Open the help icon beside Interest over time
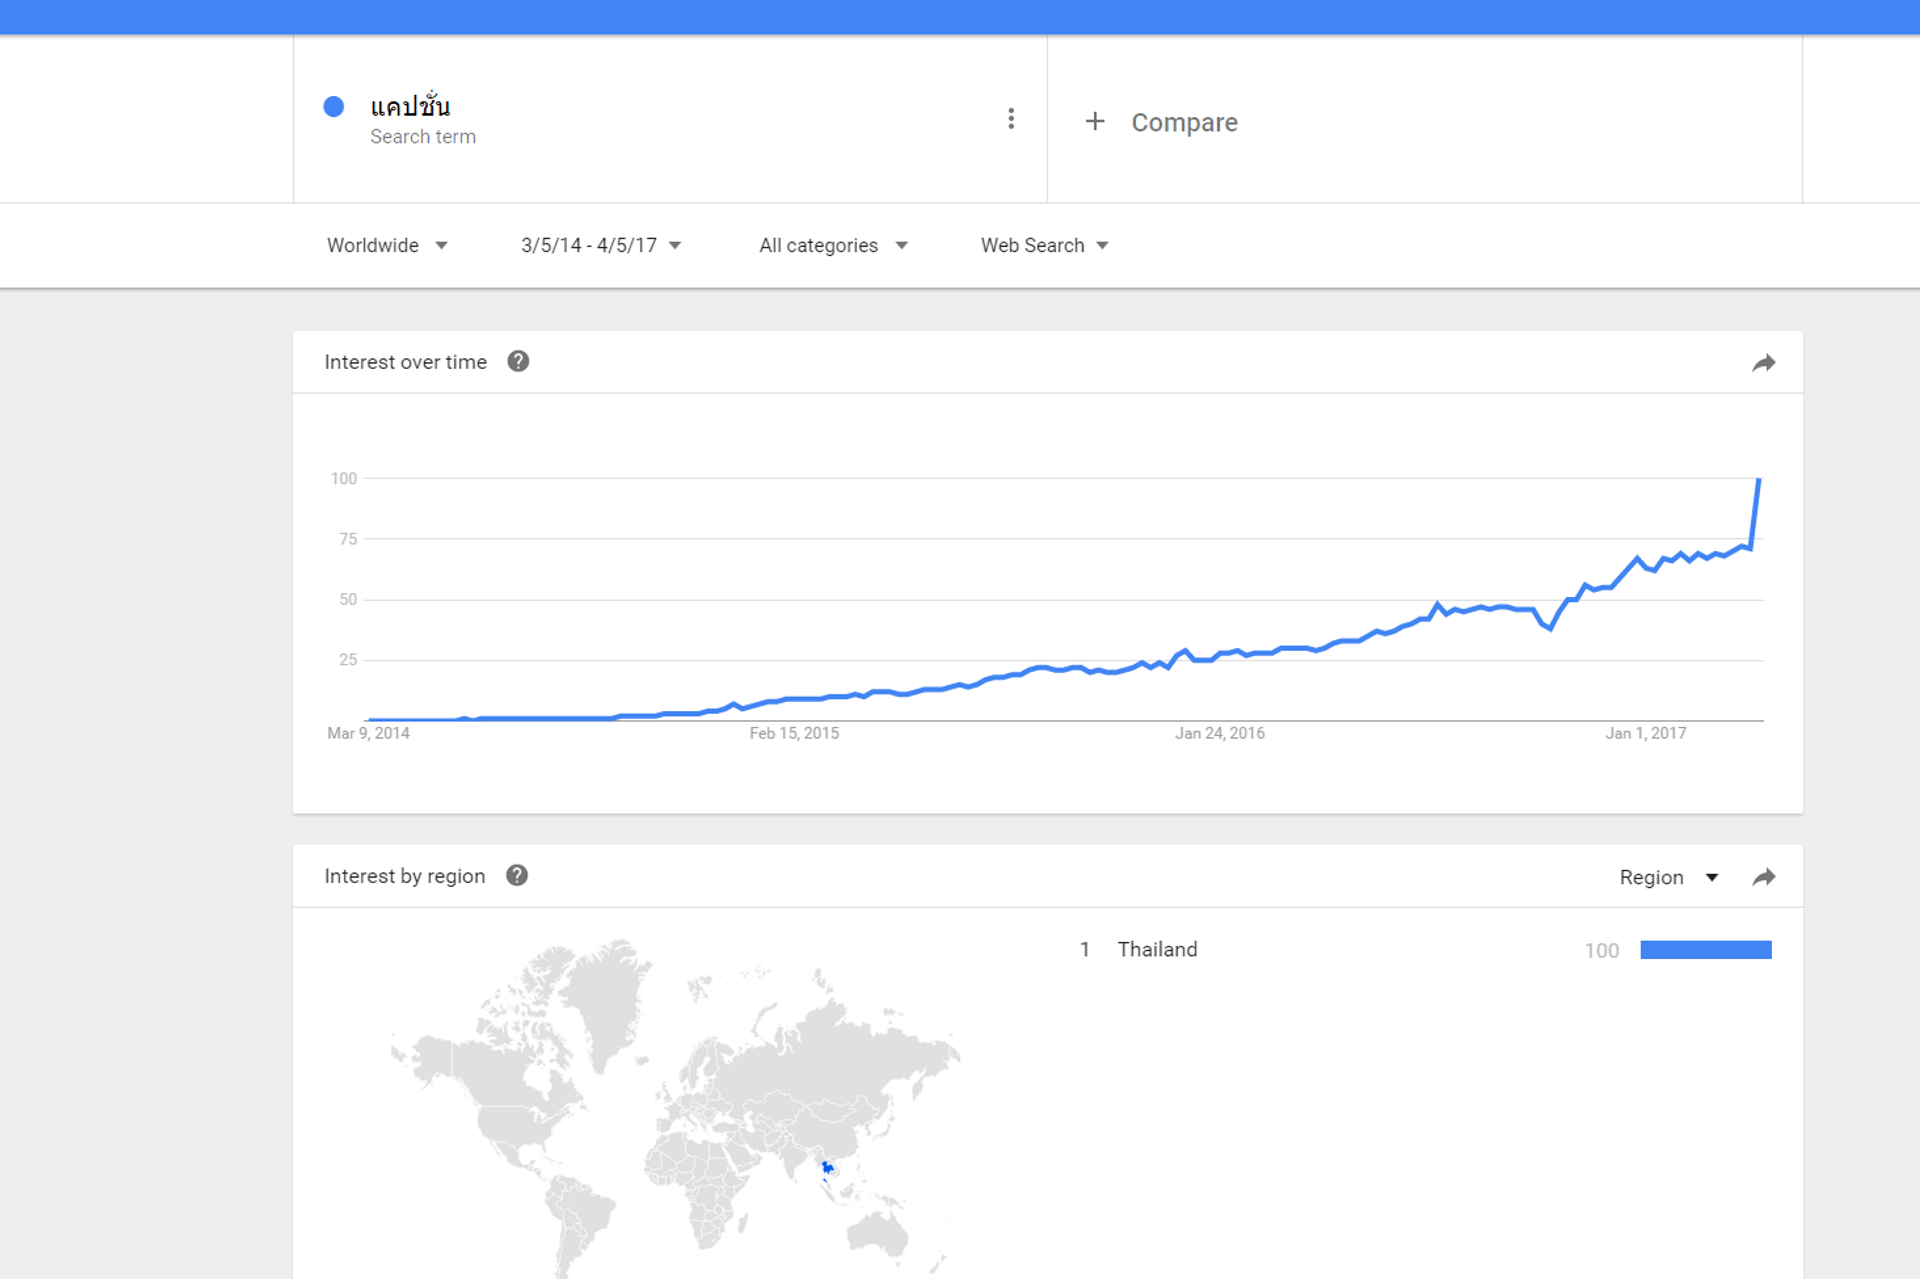 pyautogui.click(x=518, y=361)
